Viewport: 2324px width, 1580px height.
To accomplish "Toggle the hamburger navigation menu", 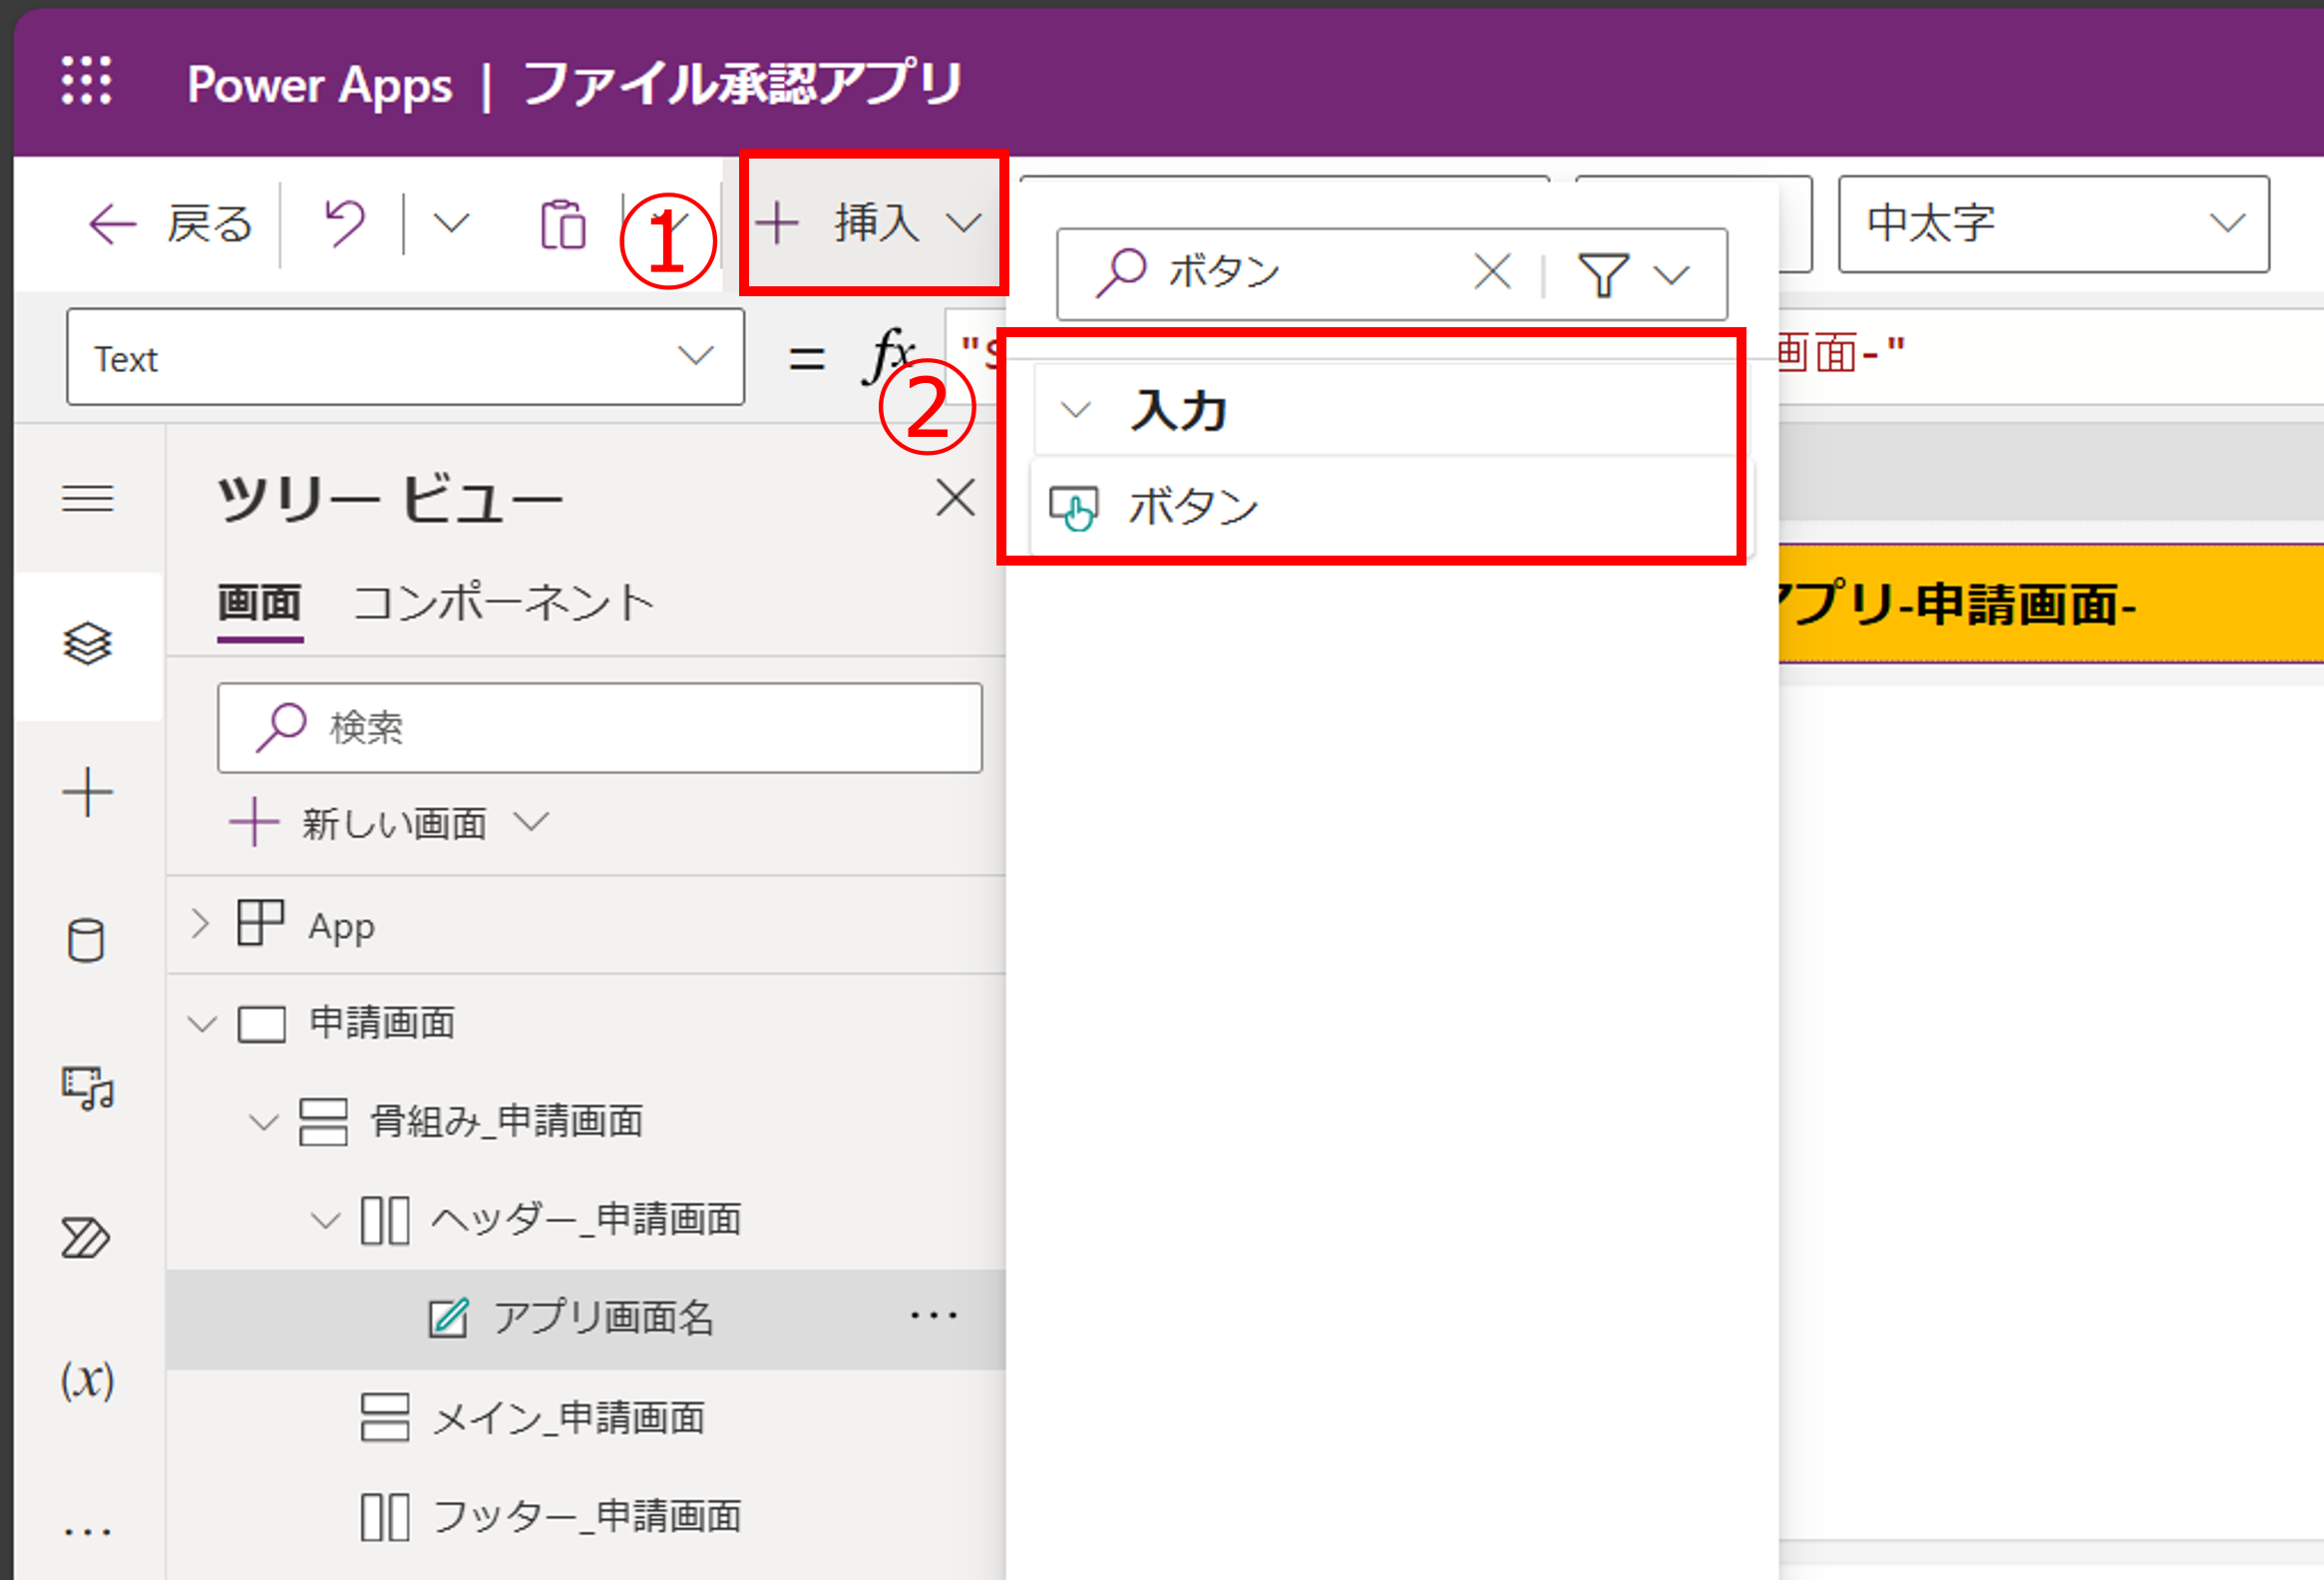I will click(x=88, y=497).
